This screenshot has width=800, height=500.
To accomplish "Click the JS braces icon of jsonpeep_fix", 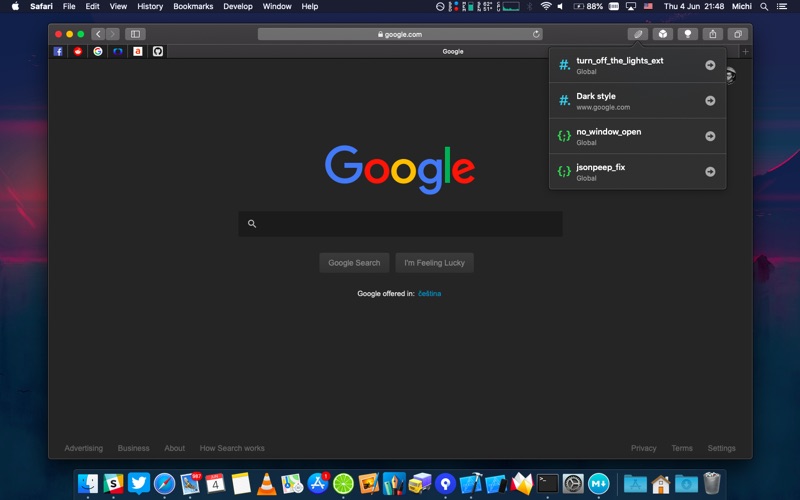I will click(x=564, y=171).
